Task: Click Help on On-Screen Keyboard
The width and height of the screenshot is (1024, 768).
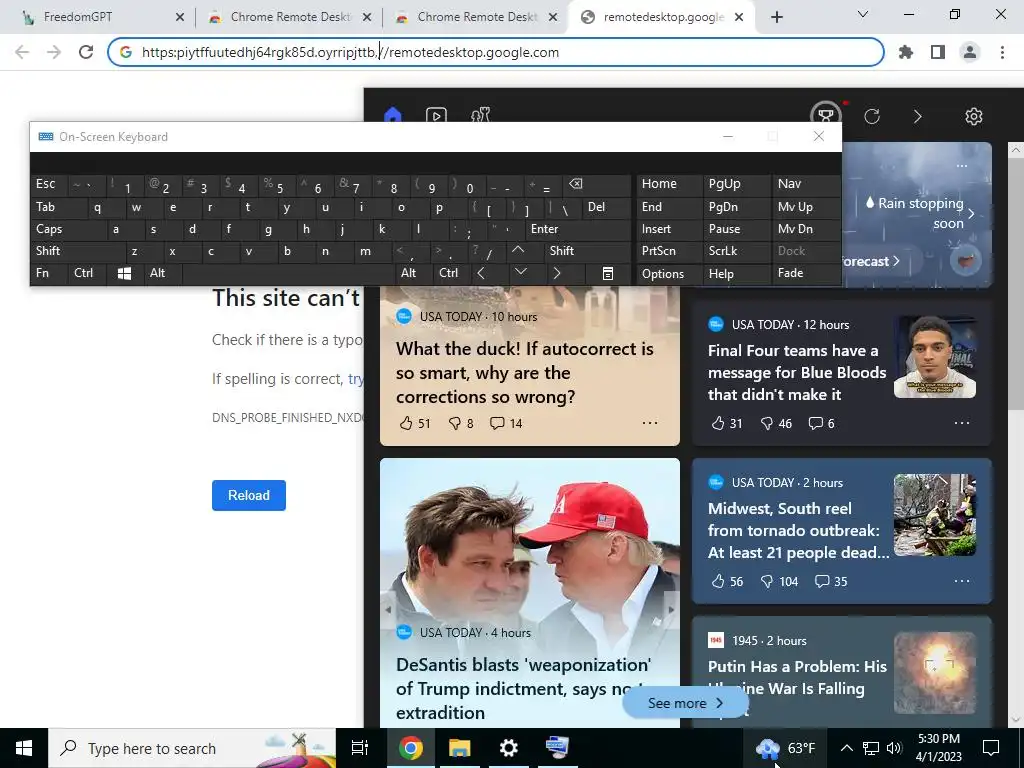Action: [x=735, y=274]
